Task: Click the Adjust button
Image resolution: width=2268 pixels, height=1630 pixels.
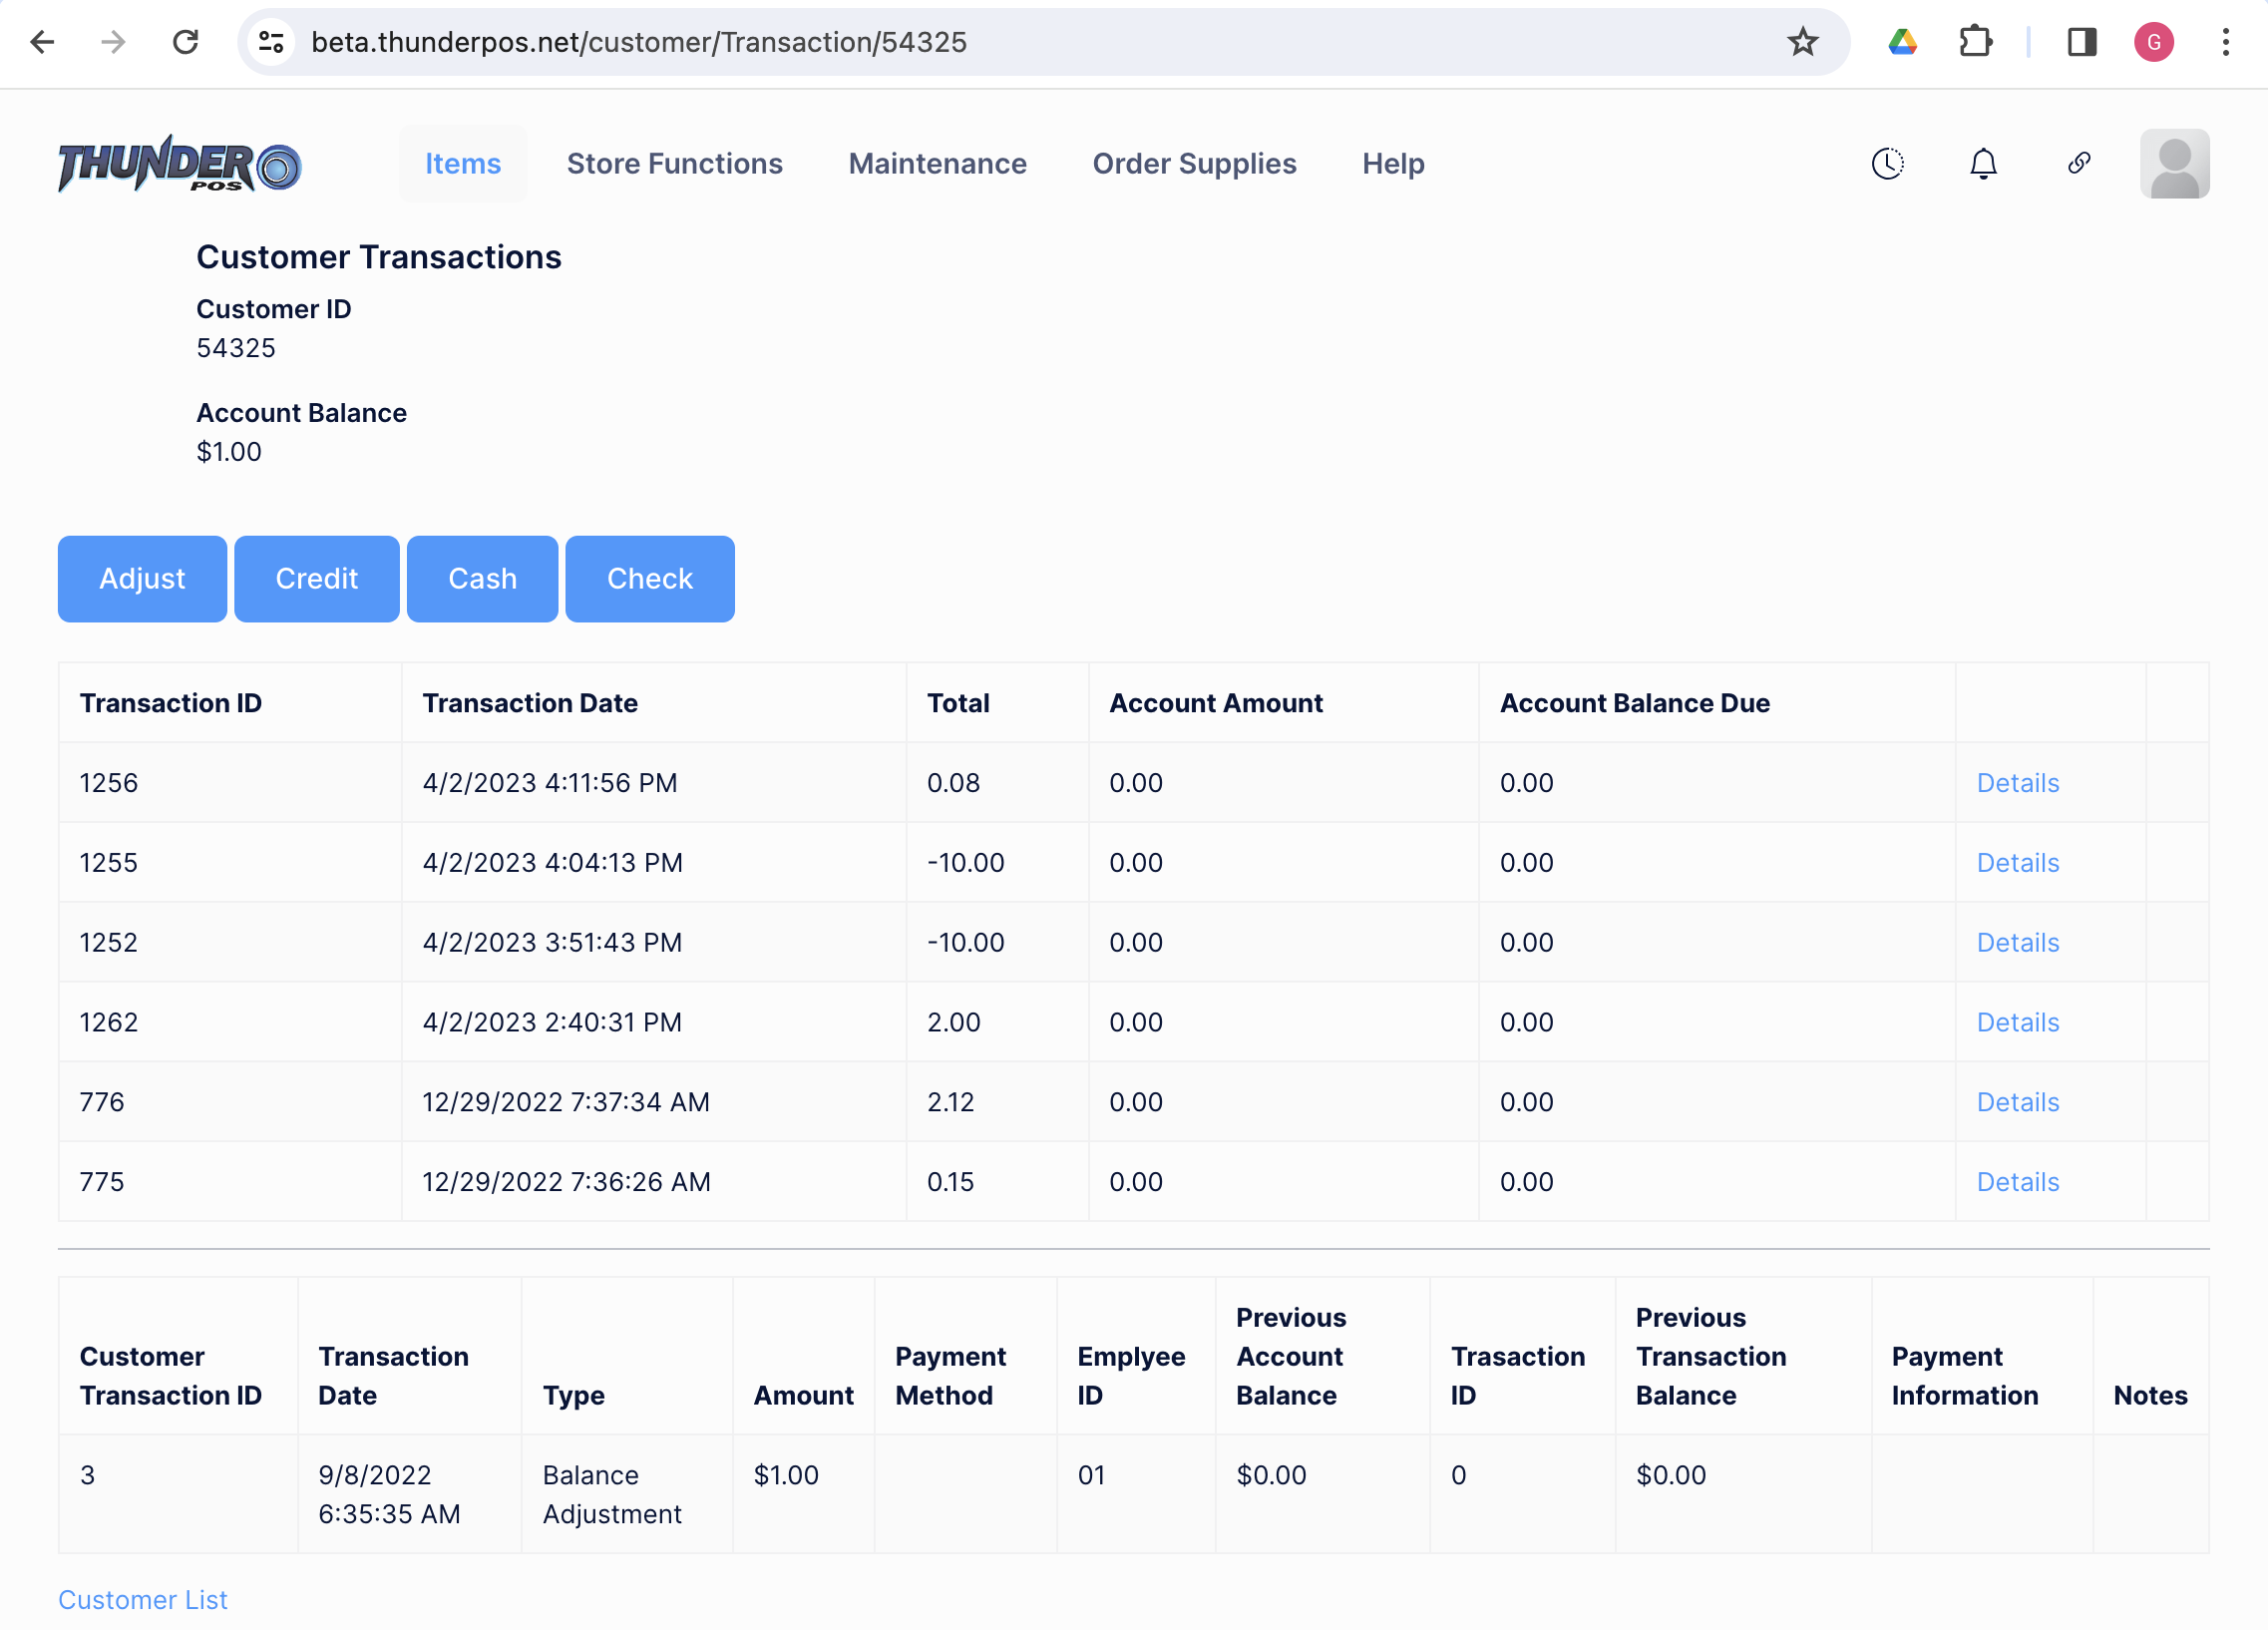Action: click(142, 578)
